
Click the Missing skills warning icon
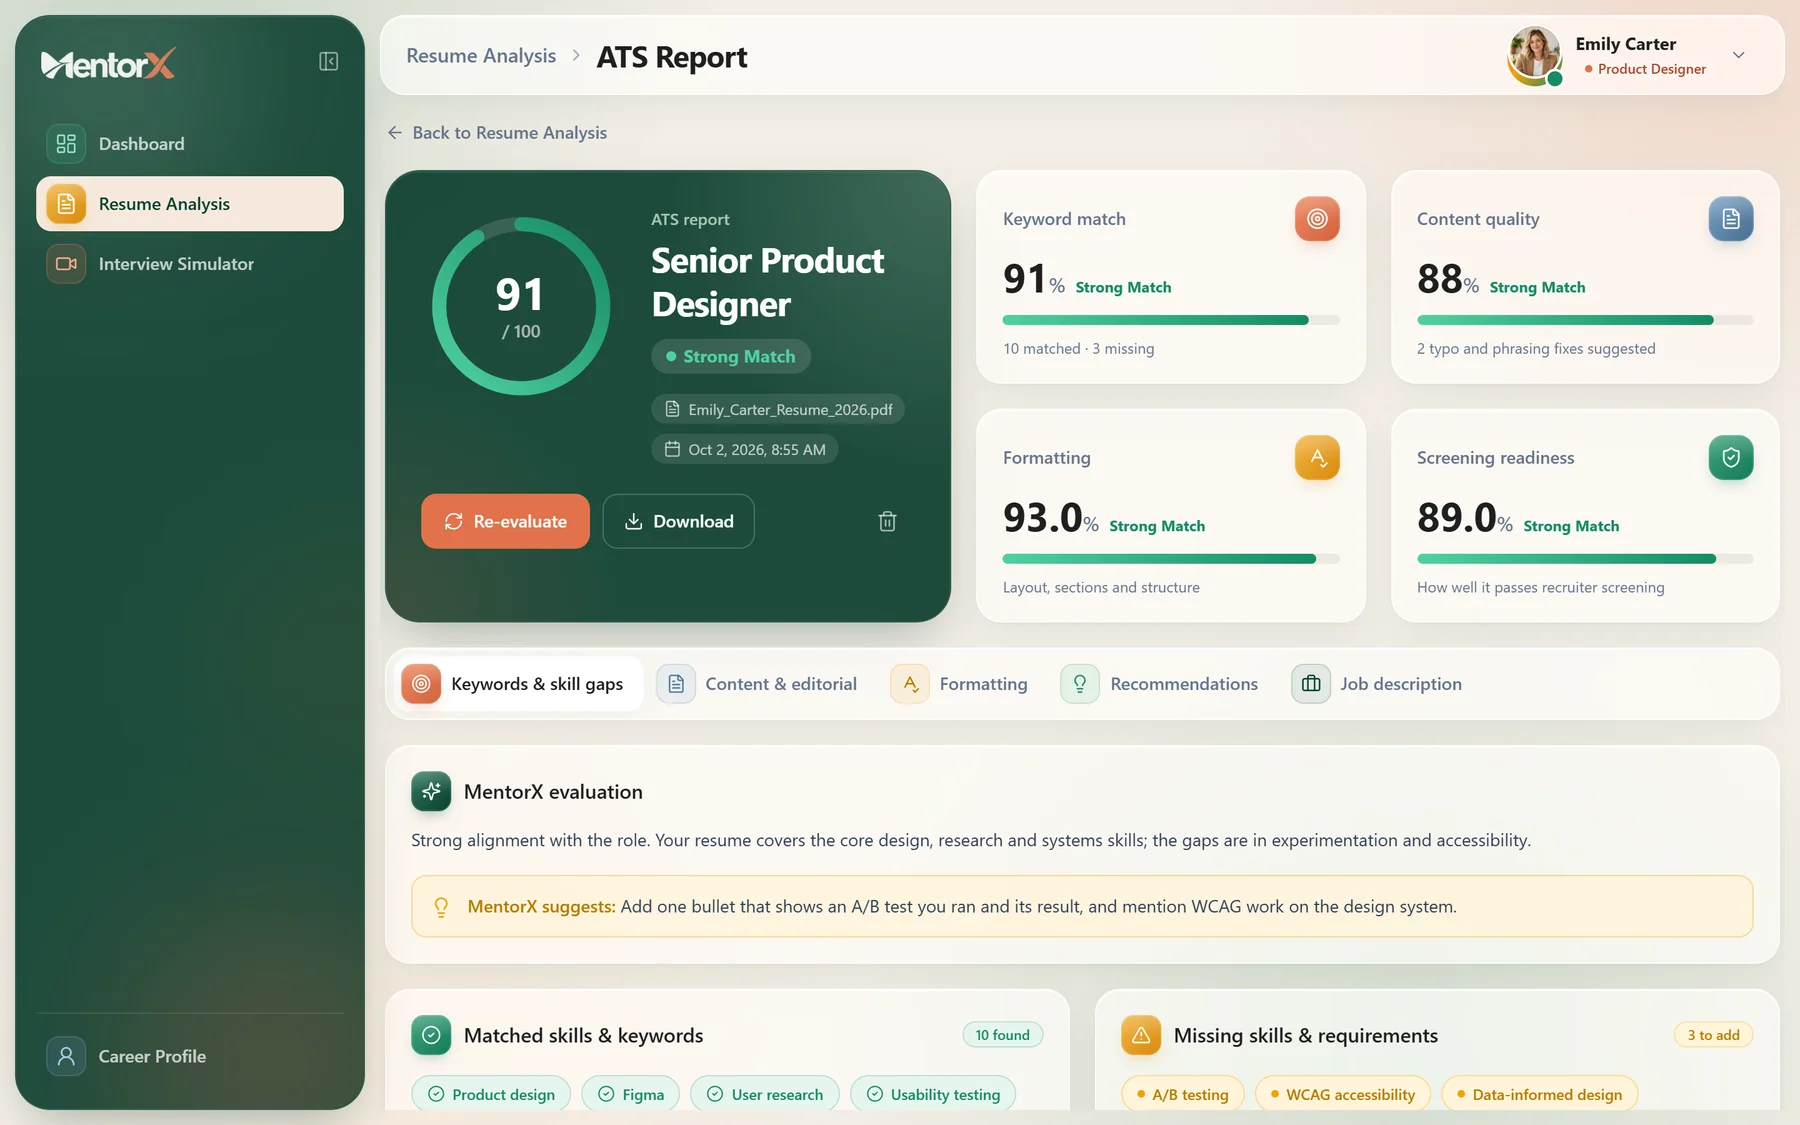(1141, 1036)
